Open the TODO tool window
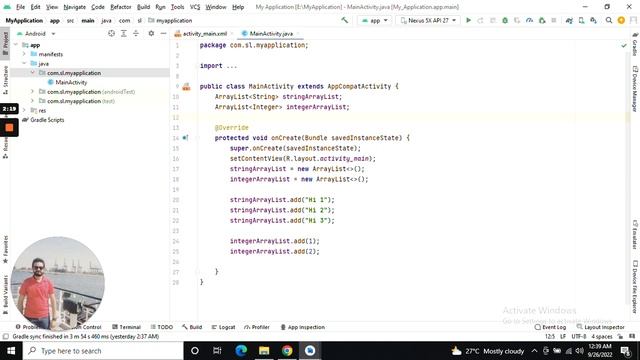Image resolution: width=640 pixels, height=360 pixels. coord(162,327)
